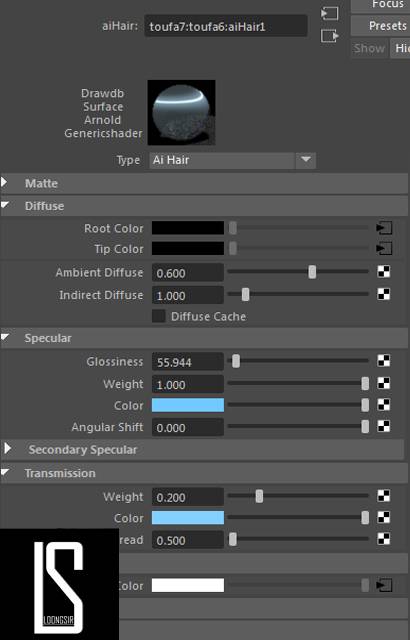Screen dimensions: 410x640
Task: Click checker map button for Indirect Diffuse
Action: click(383, 294)
